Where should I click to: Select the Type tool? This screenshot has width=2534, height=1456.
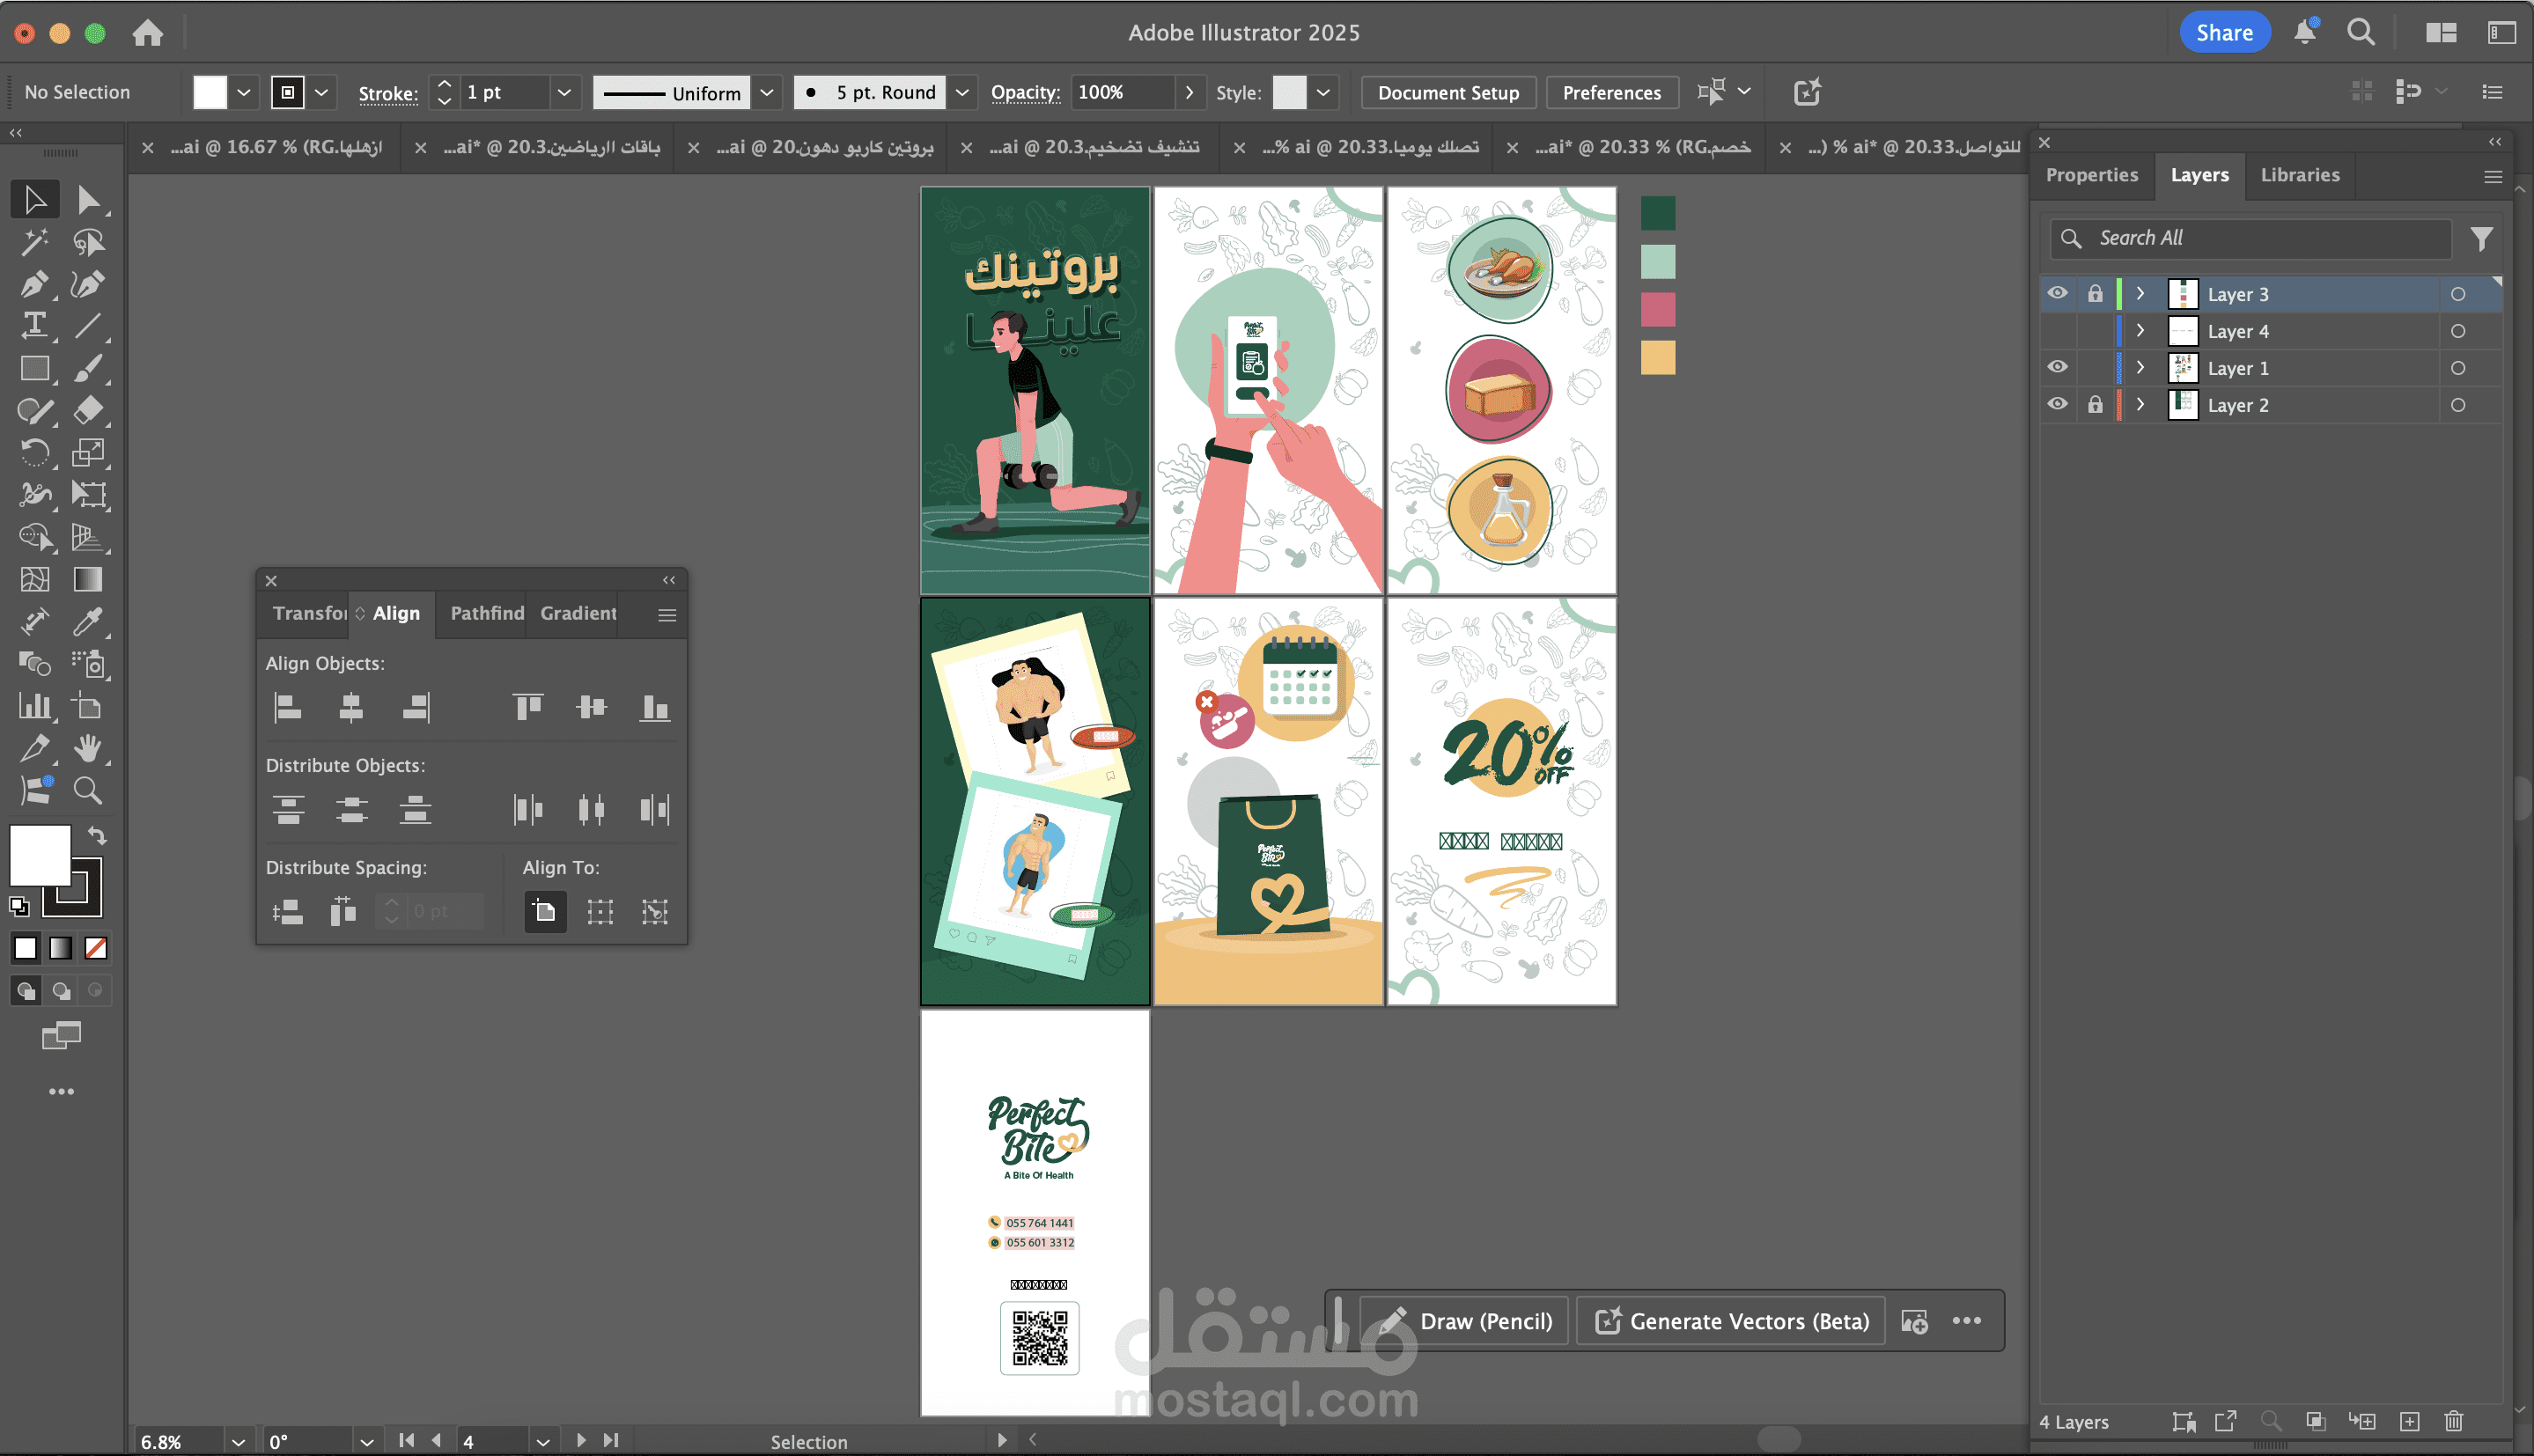34,326
